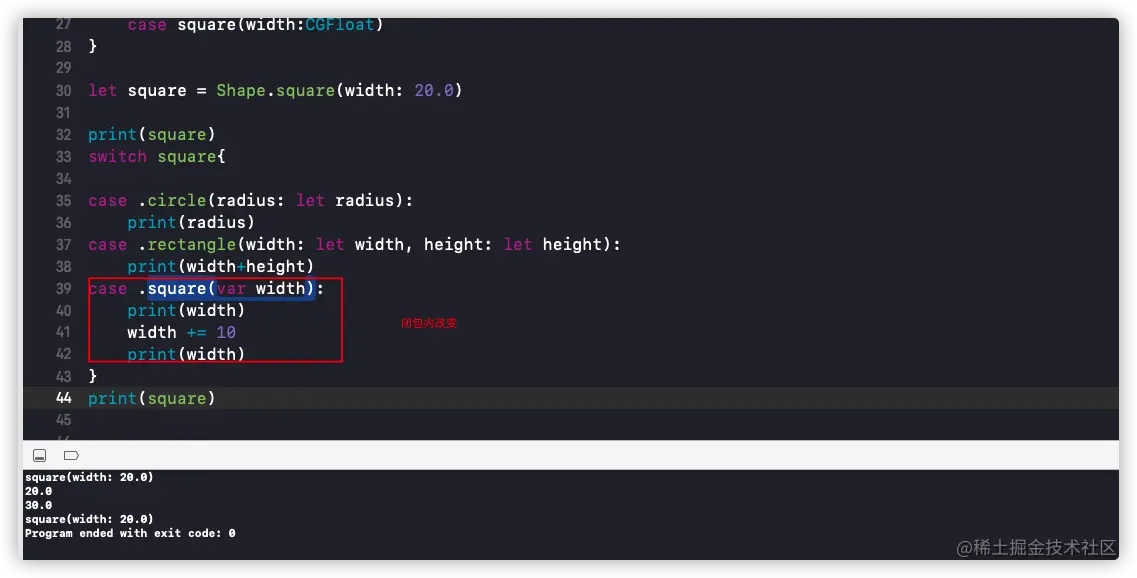Screen dimensions: 1137x578
Task: Click 'print(square)' on line 32
Action: 152,135
